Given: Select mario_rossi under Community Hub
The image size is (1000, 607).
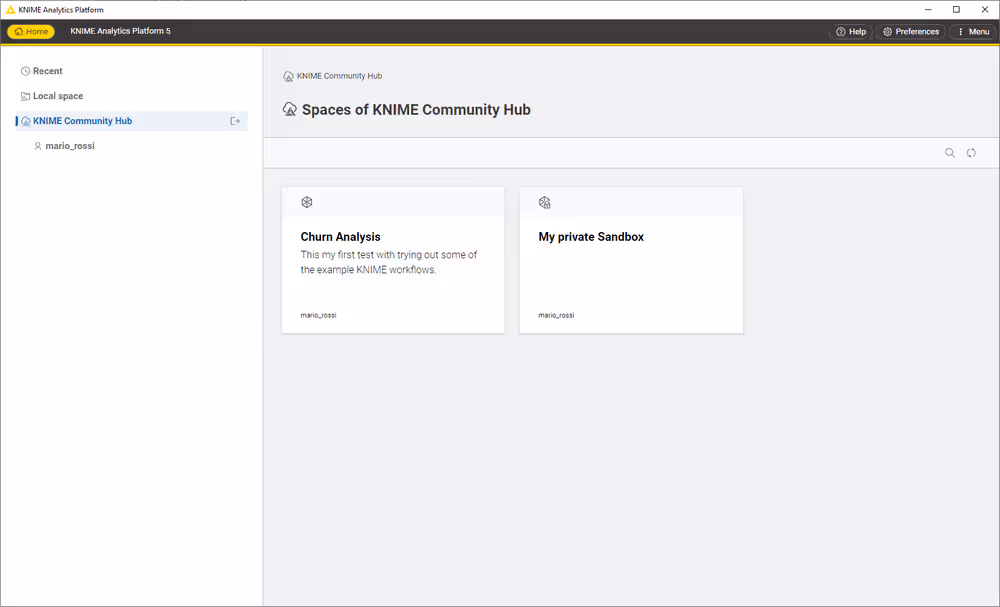Looking at the screenshot, I should [70, 146].
